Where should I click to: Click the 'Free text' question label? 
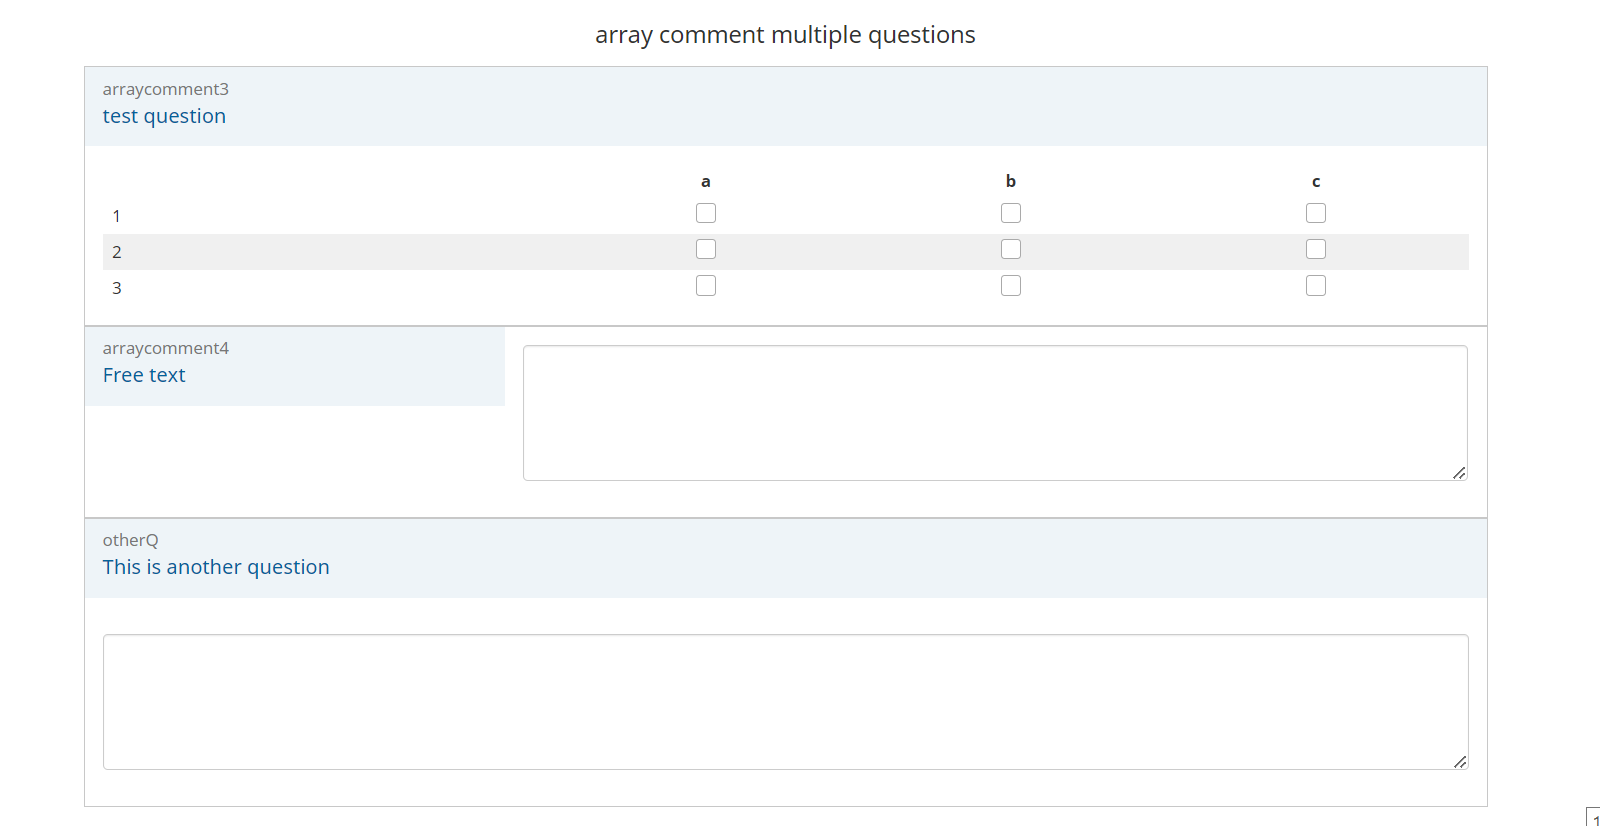144,375
